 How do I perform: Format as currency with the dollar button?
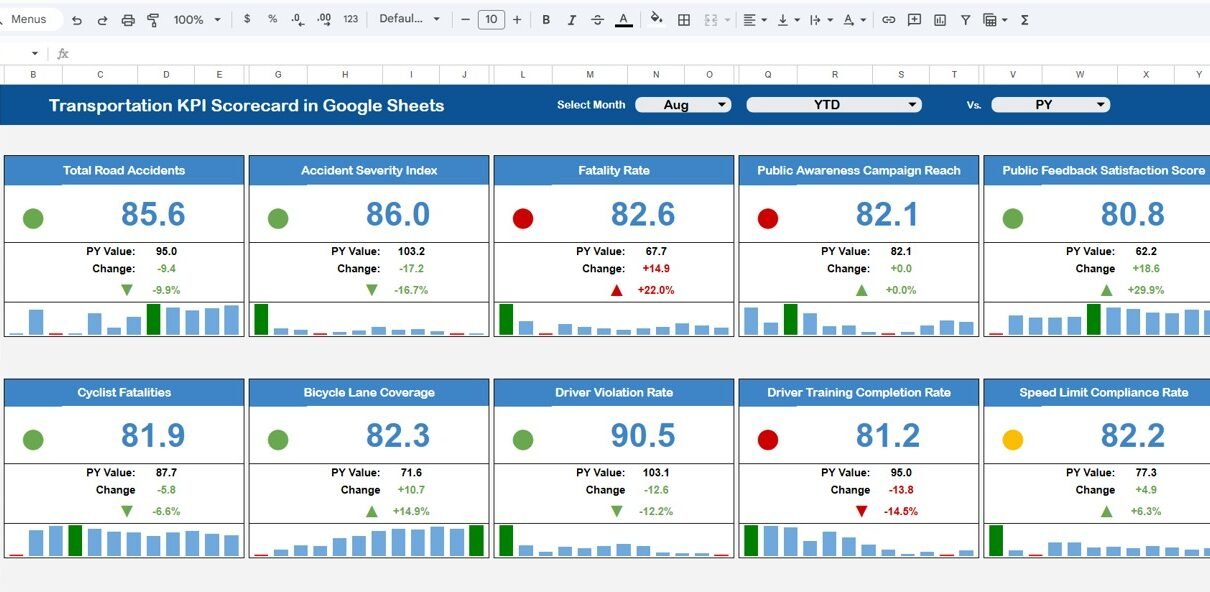247,20
